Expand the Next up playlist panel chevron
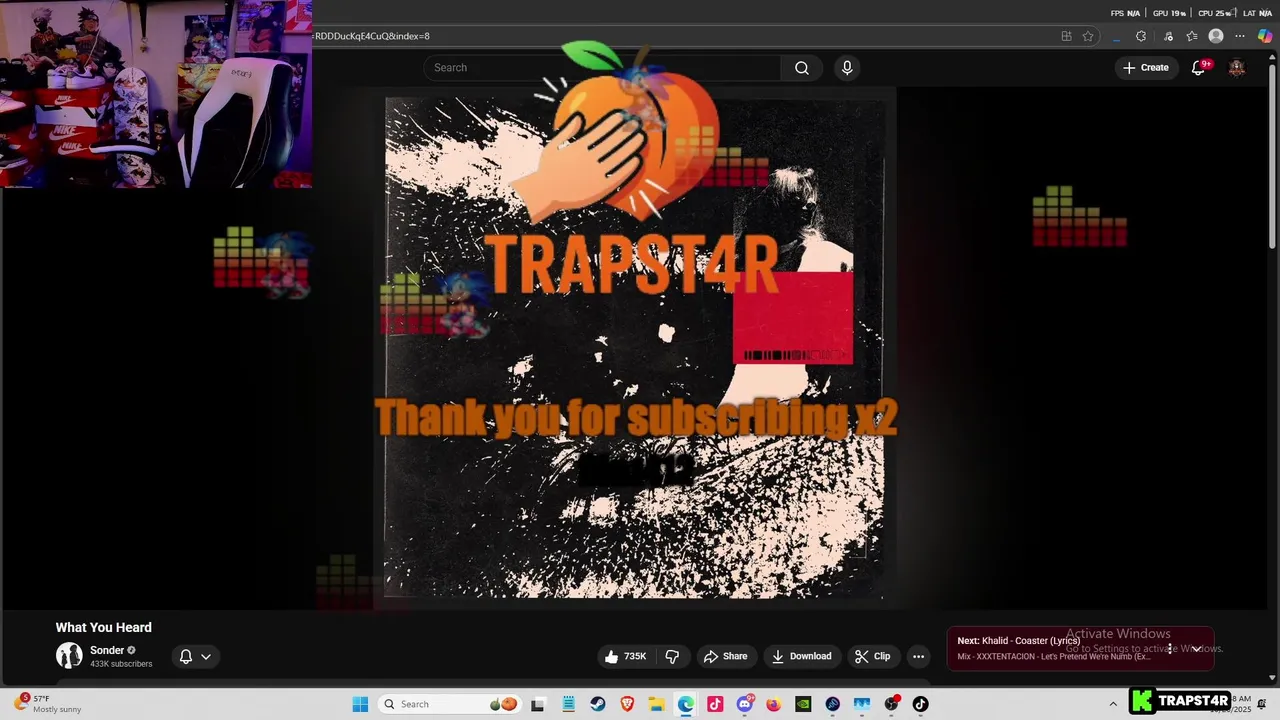 click(1196, 648)
